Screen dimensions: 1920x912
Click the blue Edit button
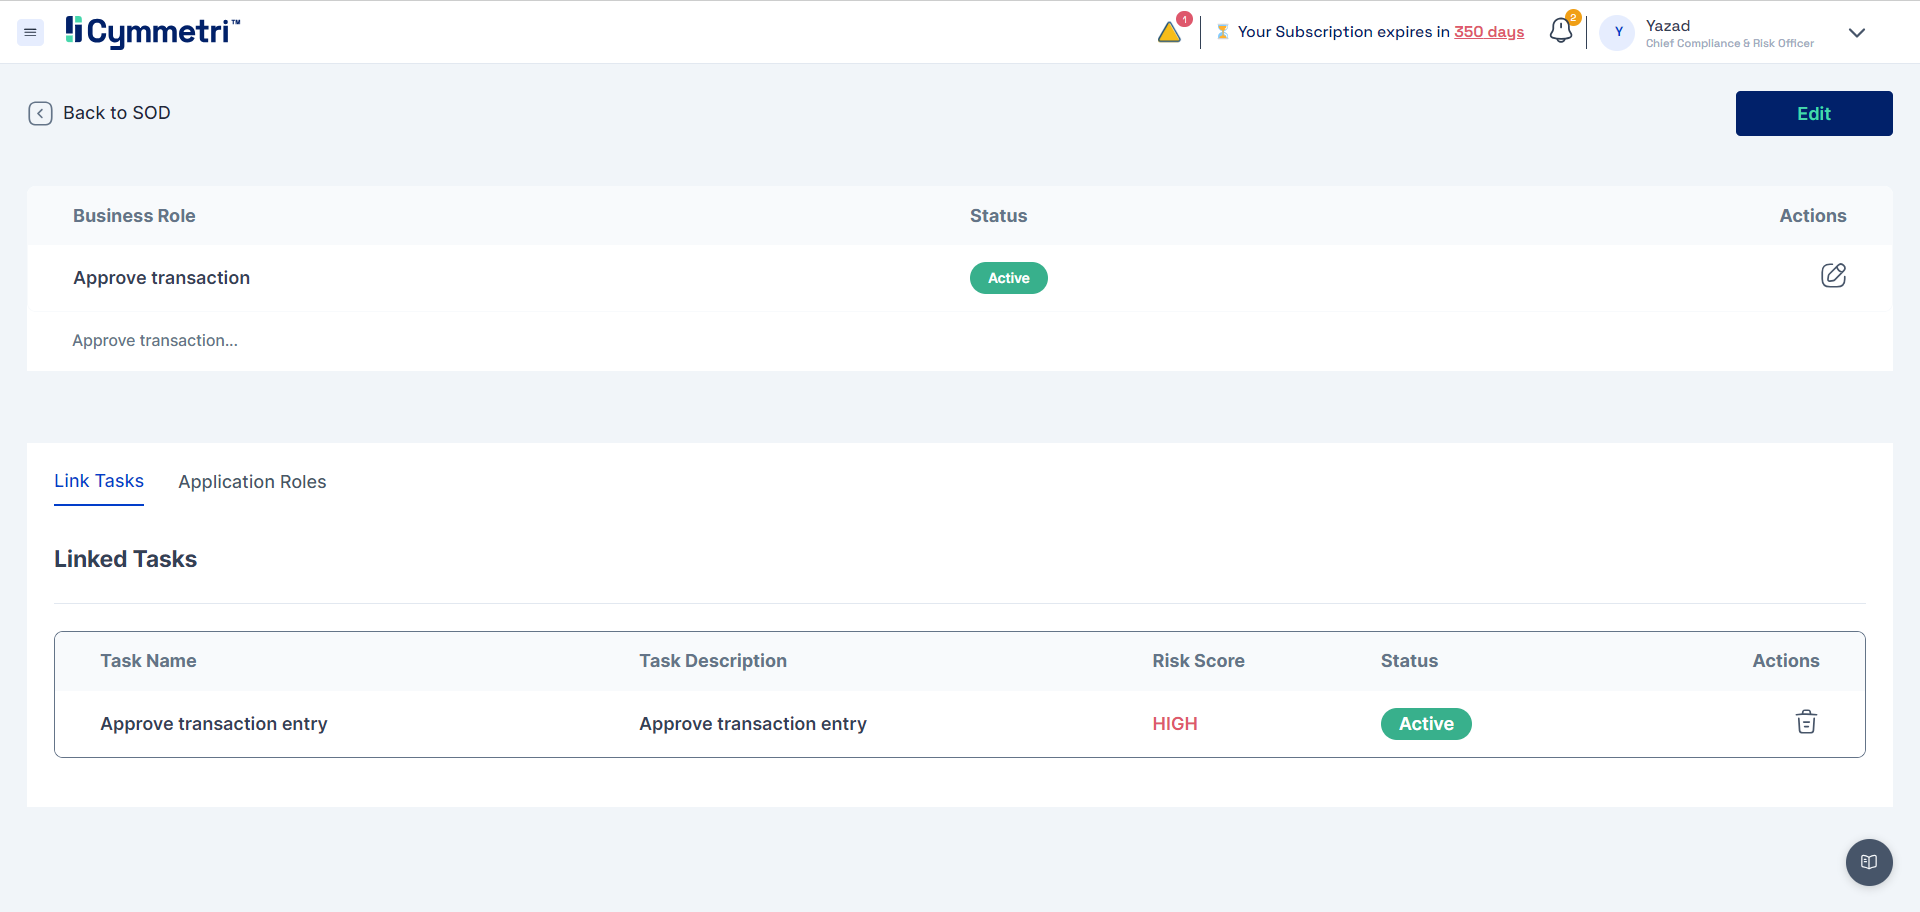click(1813, 113)
